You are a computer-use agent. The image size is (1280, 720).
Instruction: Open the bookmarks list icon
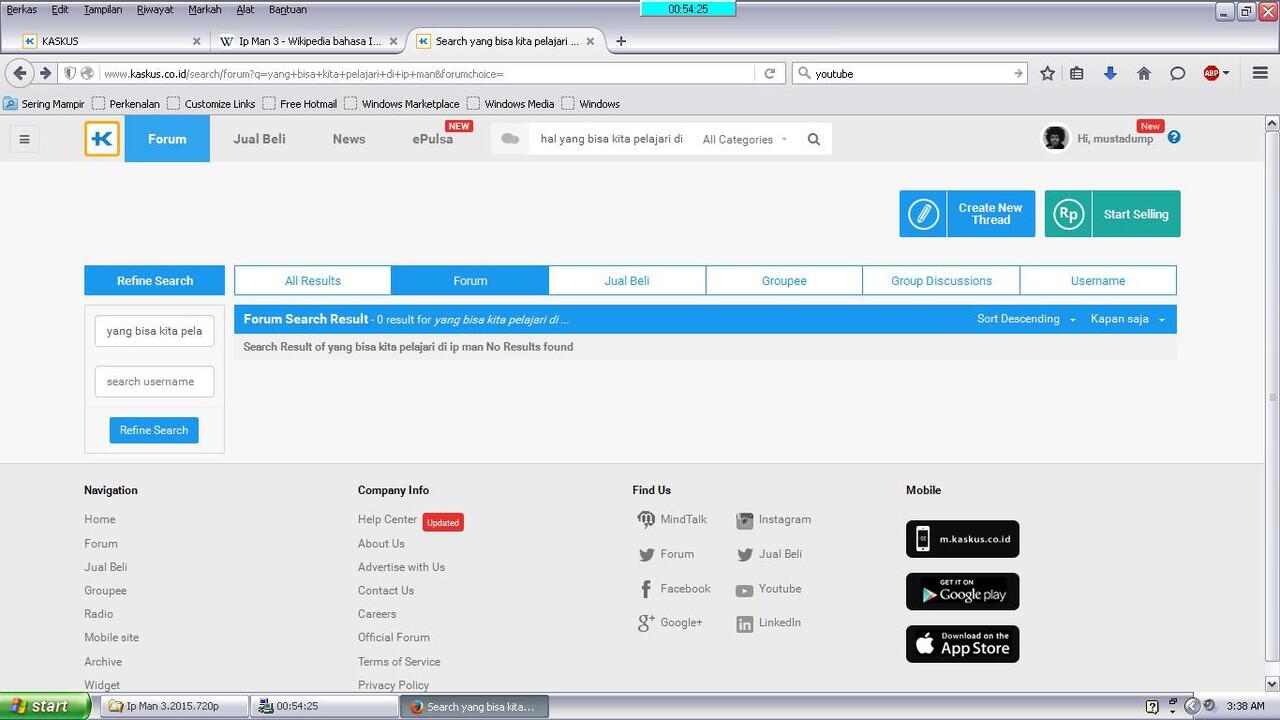point(1077,73)
